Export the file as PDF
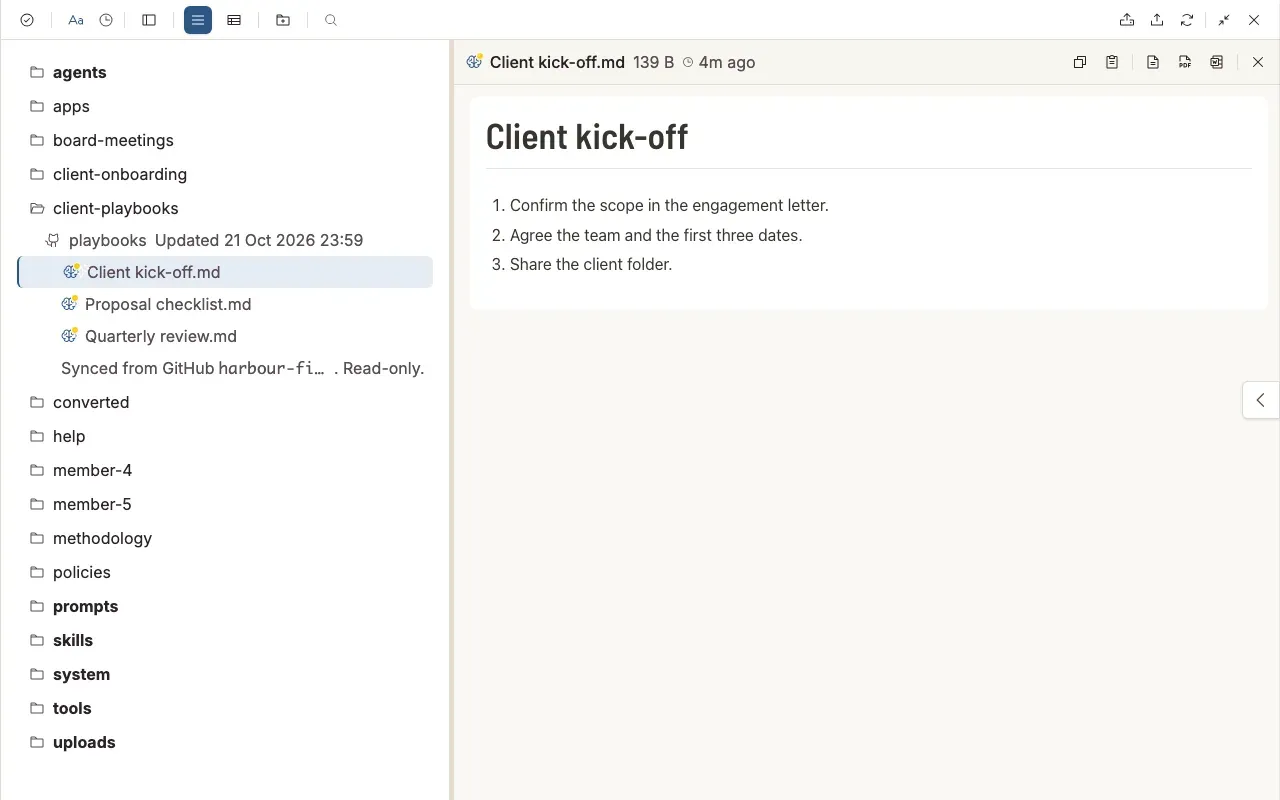Screen dimensions: 1280x800 [x=1185, y=62]
